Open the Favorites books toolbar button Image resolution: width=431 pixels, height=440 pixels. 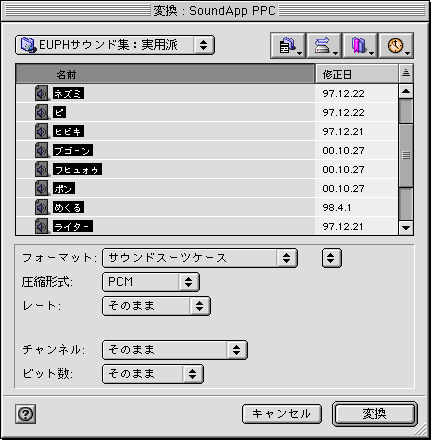coord(360,45)
